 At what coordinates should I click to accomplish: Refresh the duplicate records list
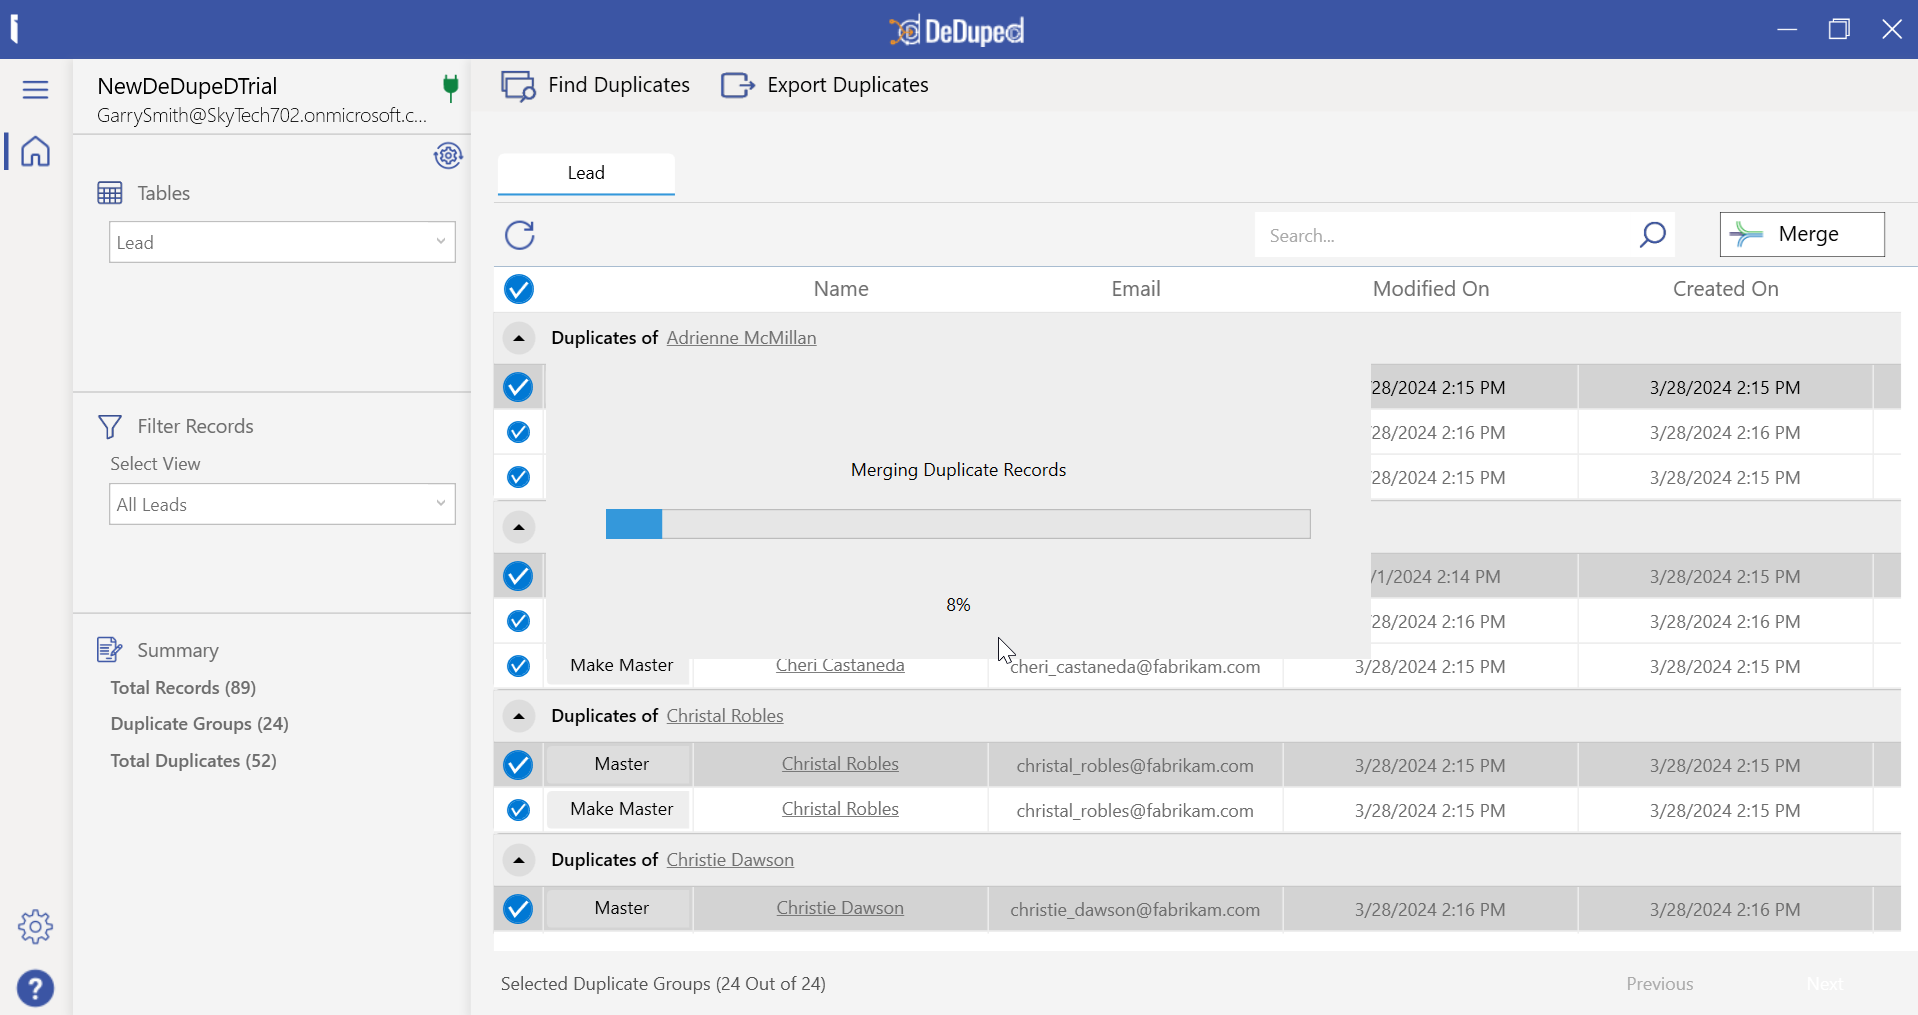coord(520,235)
